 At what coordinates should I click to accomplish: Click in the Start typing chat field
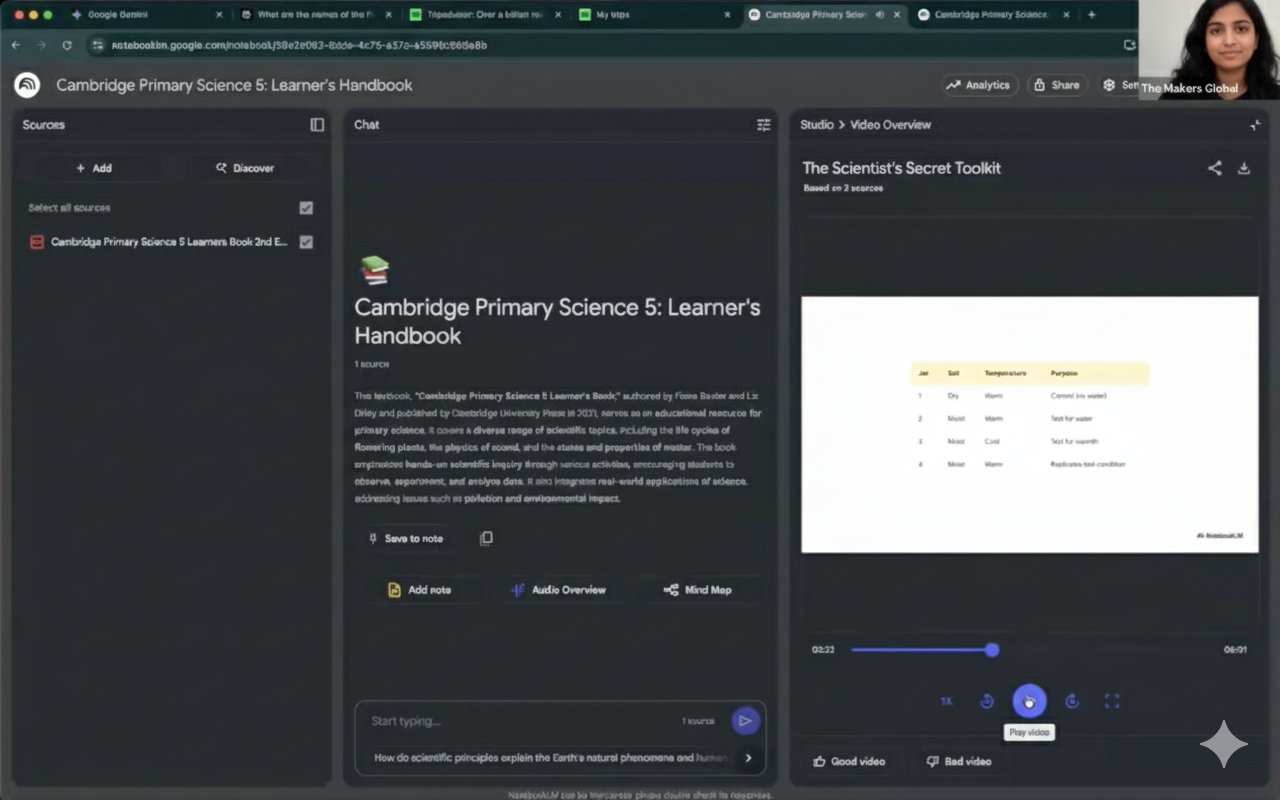[x=520, y=721]
